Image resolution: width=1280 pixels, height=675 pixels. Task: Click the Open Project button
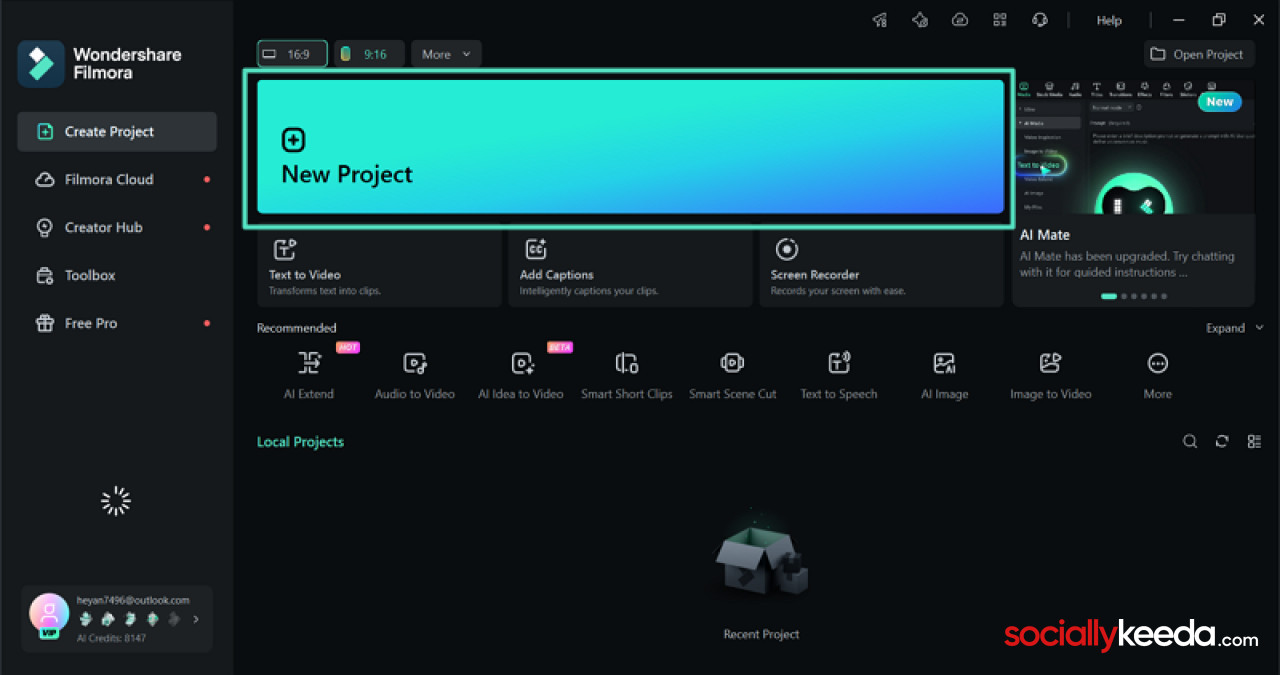coord(1198,54)
